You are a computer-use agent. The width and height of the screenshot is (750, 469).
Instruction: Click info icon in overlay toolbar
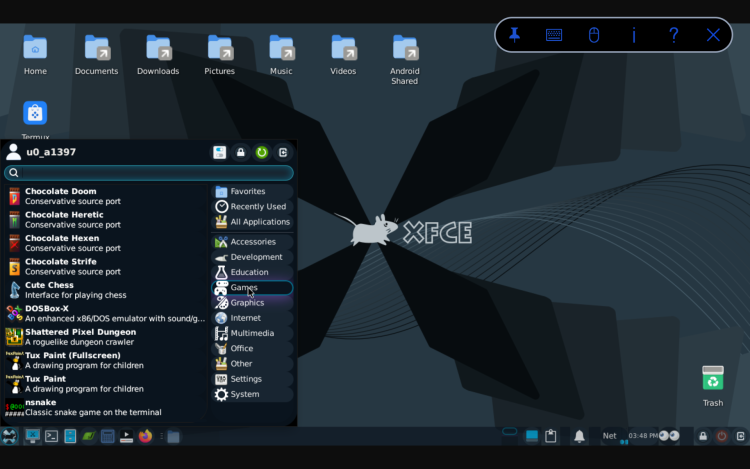point(634,35)
